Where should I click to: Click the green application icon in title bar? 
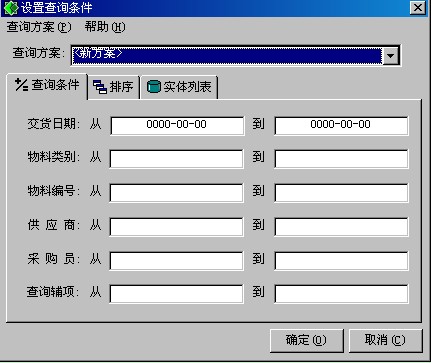click(11, 8)
